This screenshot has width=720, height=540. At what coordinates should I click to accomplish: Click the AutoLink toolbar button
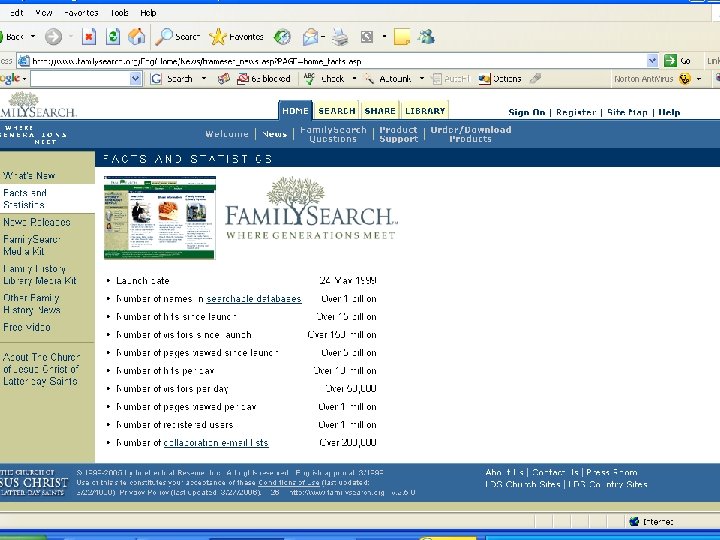[x=388, y=79]
